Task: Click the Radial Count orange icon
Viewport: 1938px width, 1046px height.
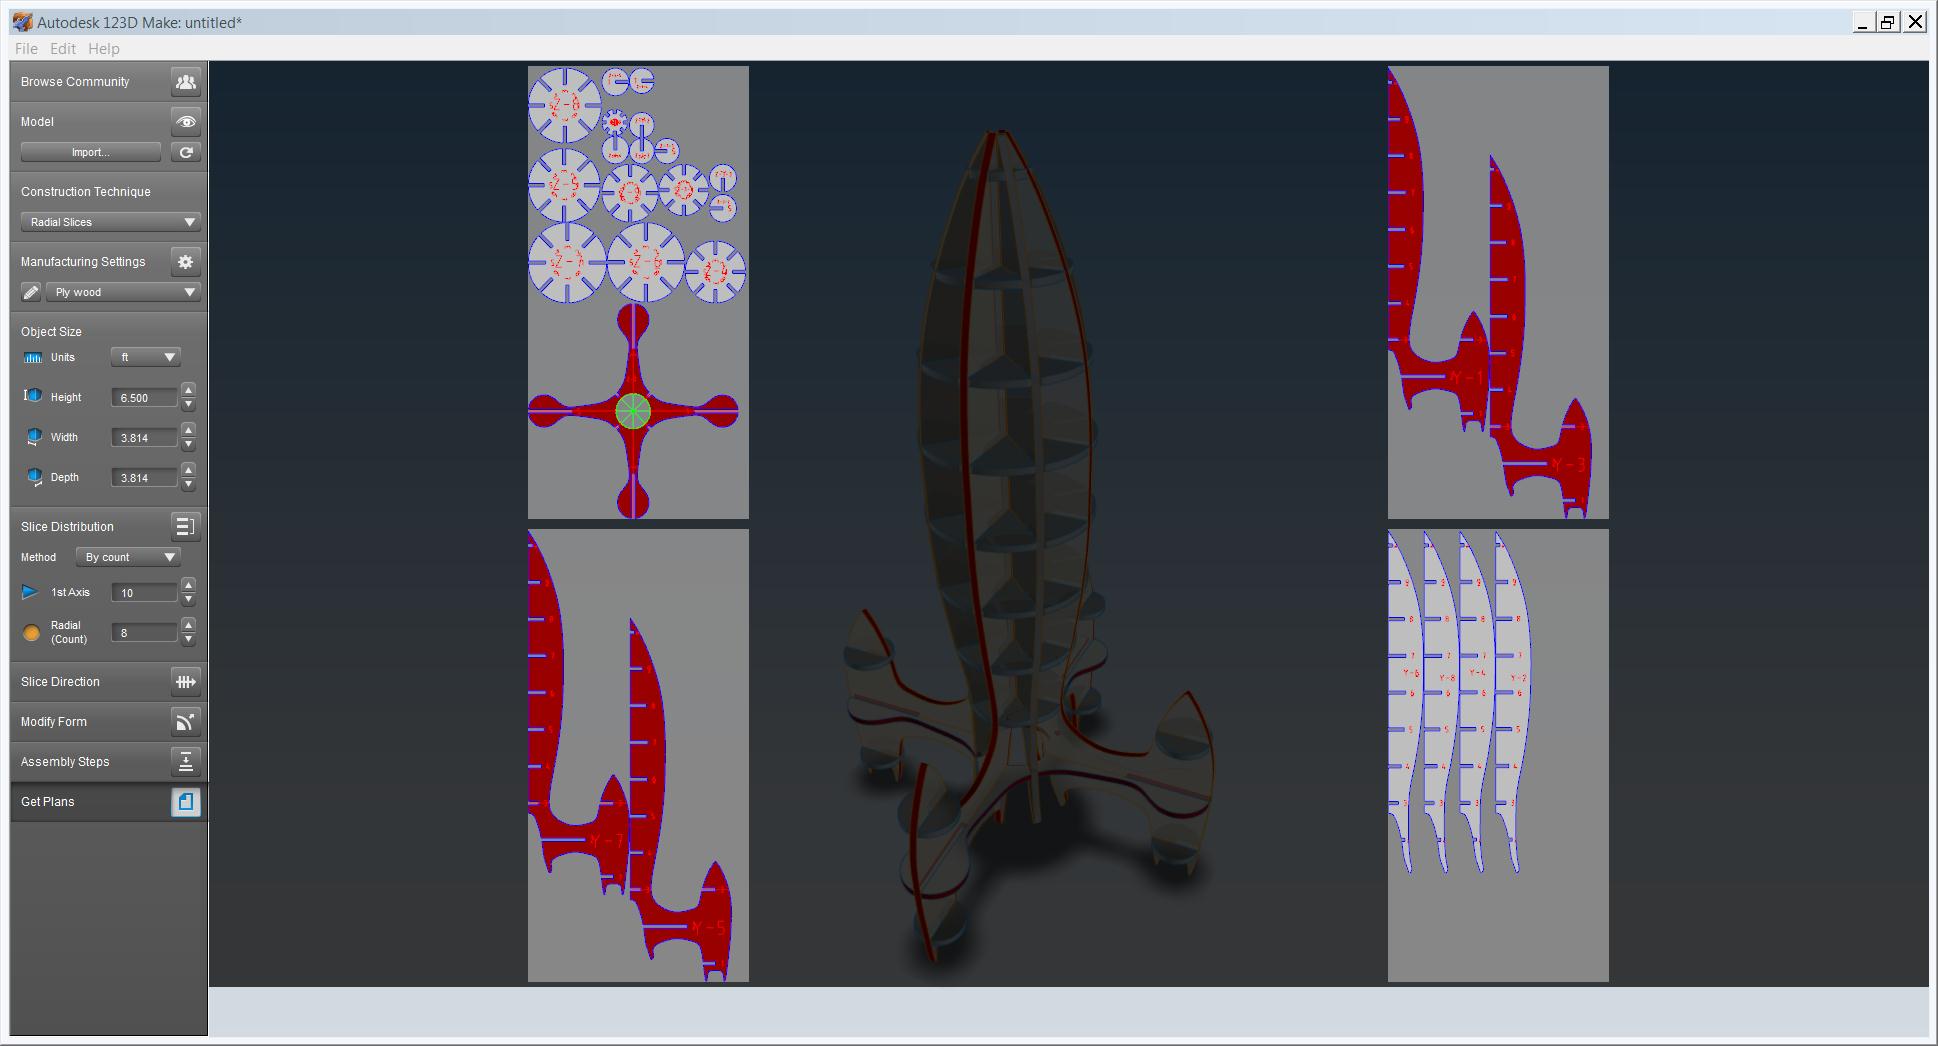Action: (31, 633)
